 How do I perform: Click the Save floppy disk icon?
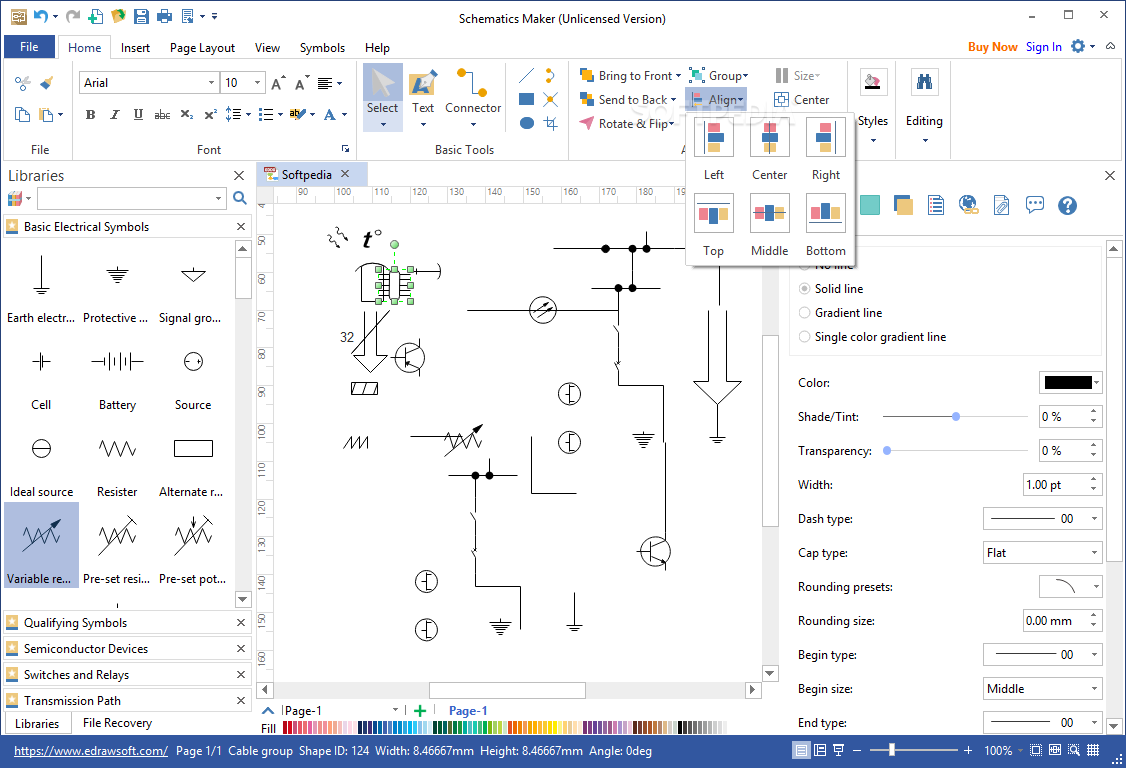tap(141, 15)
